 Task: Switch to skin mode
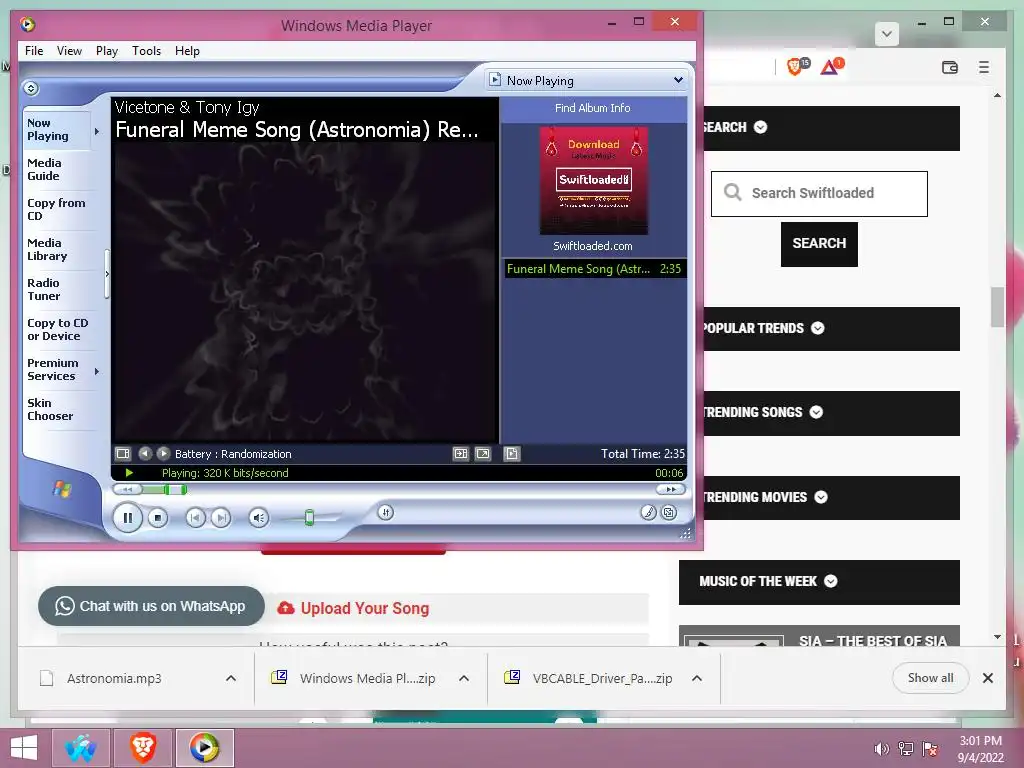pos(669,513)
